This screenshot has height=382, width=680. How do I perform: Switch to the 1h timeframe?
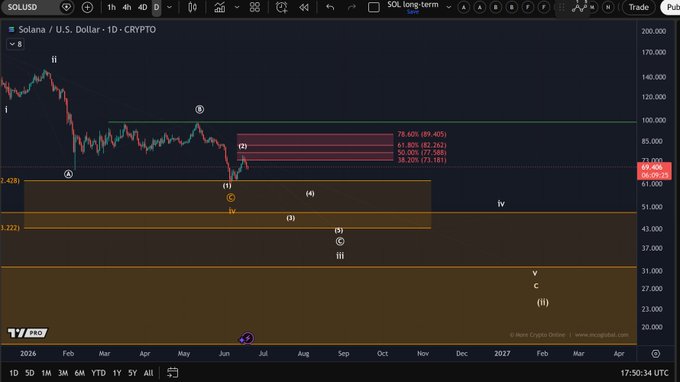click(111, 7)
